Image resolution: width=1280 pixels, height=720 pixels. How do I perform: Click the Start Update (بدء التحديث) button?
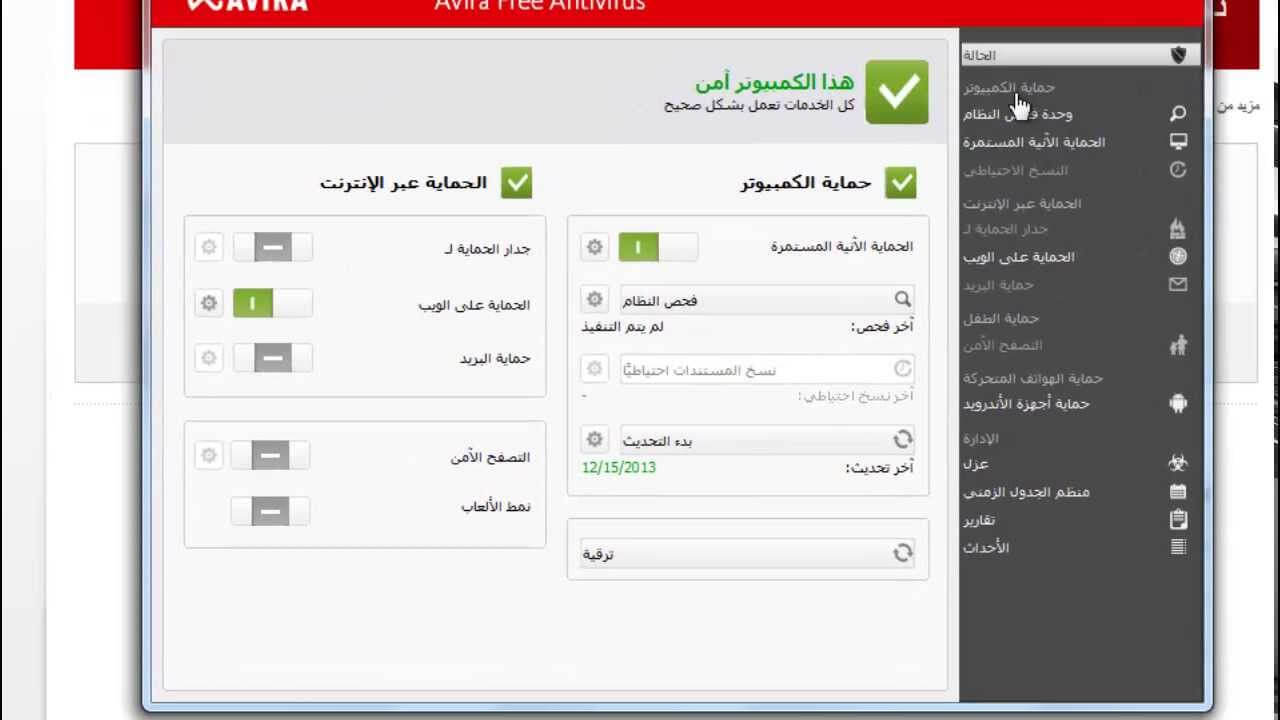point(765,440)
